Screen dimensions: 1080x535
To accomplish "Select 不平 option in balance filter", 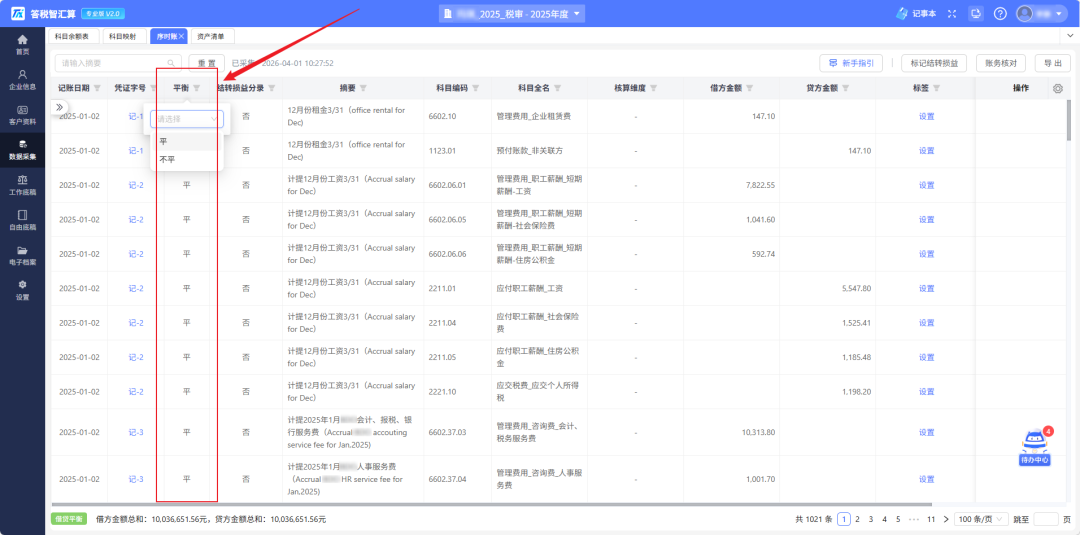I will (168, 159).
